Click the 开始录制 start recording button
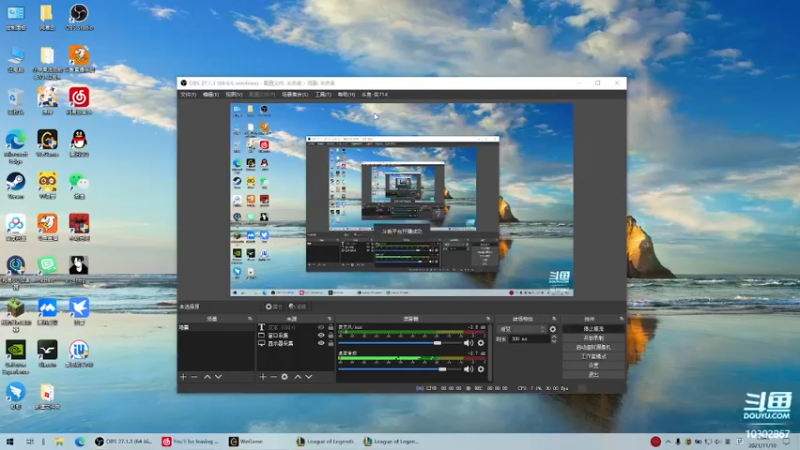Image resolution: width=800 pixels, height=450 pixels. pos(593,338)
